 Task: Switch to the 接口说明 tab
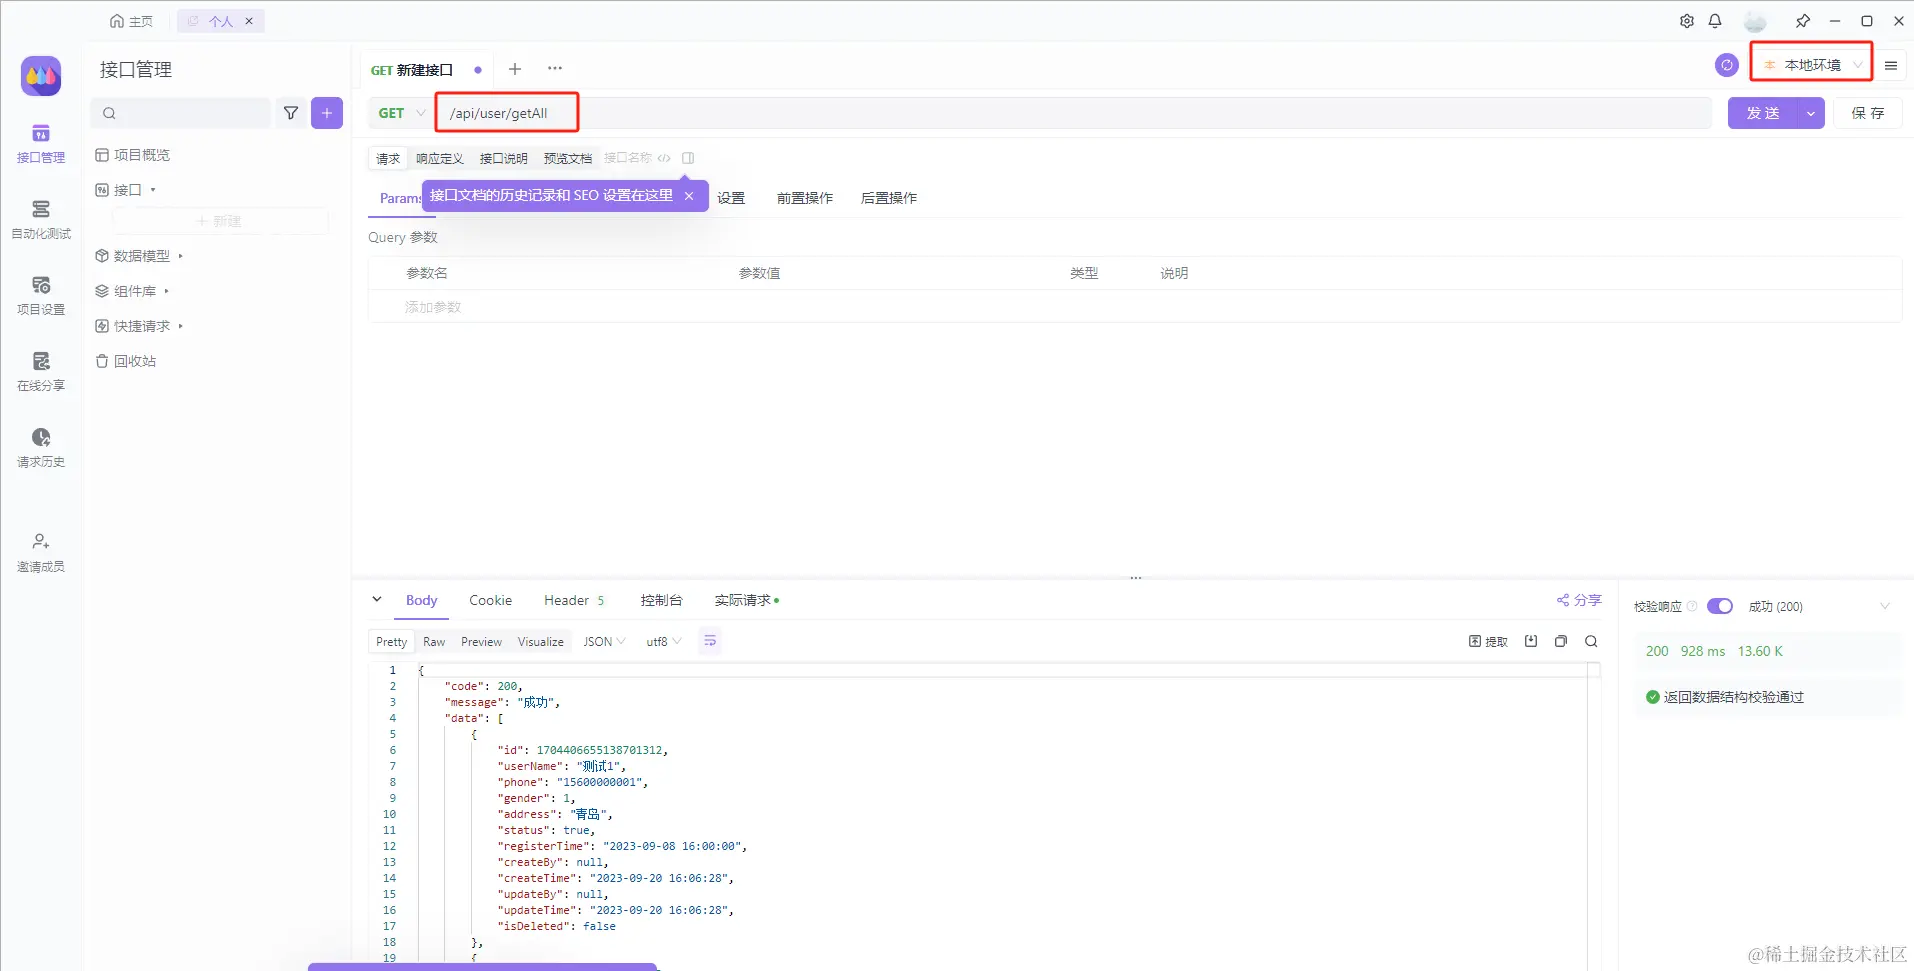(504, 158)
